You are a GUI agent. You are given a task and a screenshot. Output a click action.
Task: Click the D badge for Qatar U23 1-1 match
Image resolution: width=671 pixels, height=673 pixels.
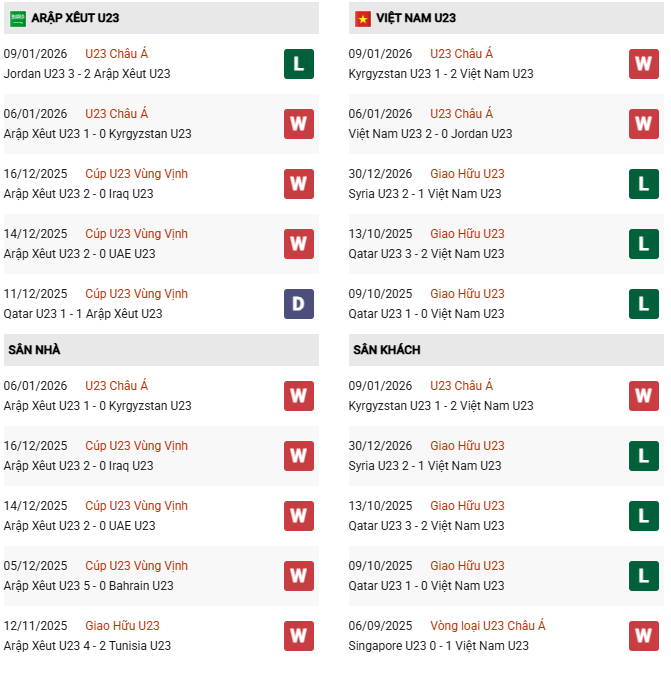(x=298, y=304)
